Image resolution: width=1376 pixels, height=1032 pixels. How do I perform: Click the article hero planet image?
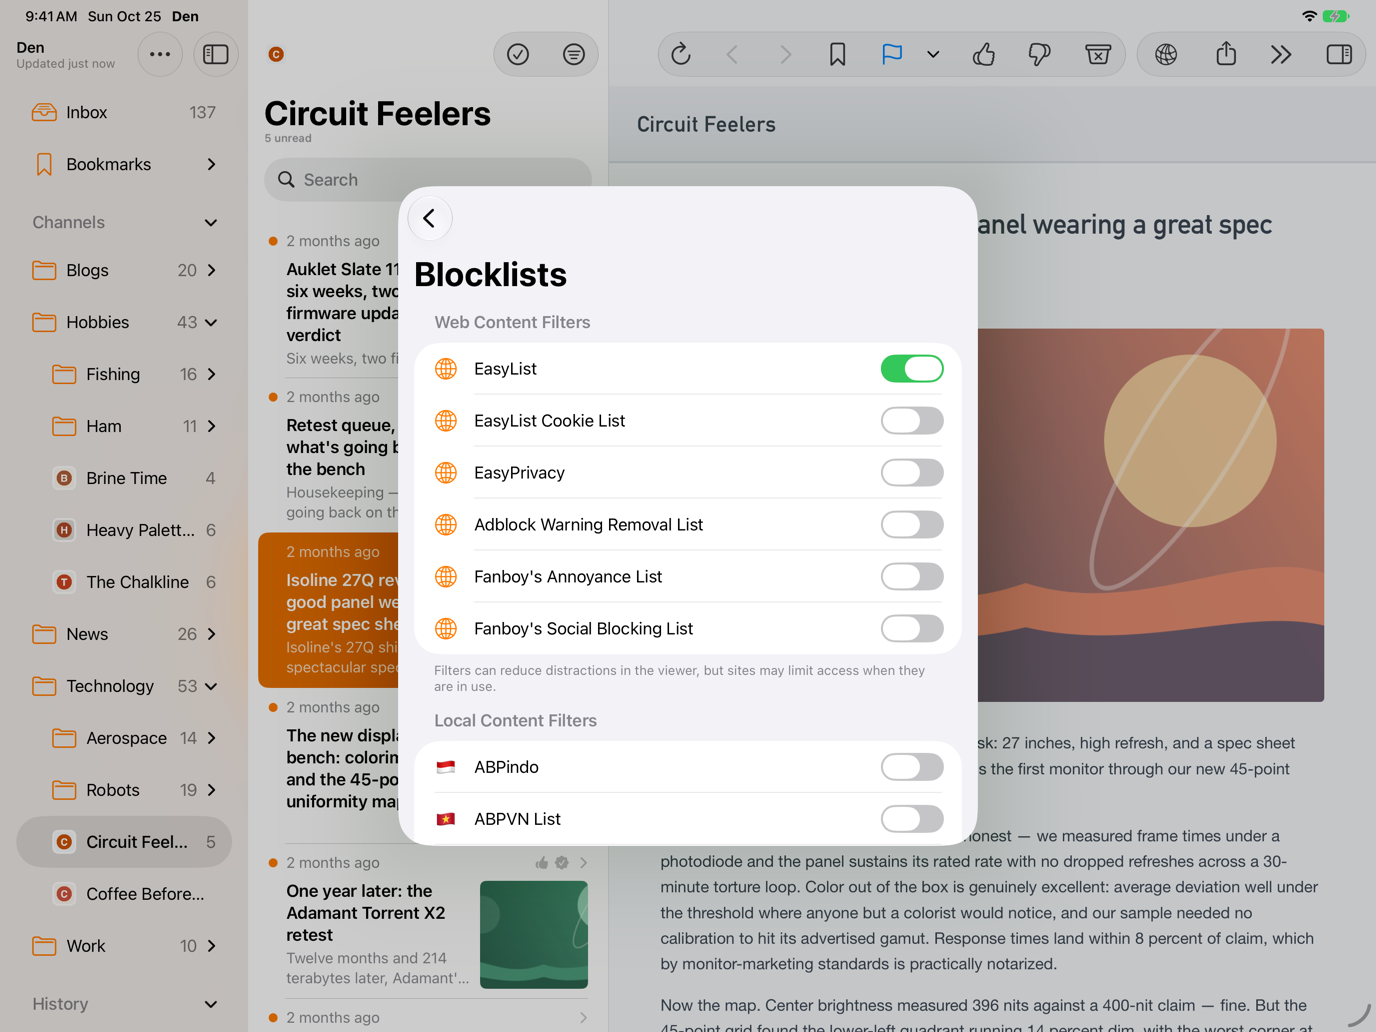(1151, 515)
